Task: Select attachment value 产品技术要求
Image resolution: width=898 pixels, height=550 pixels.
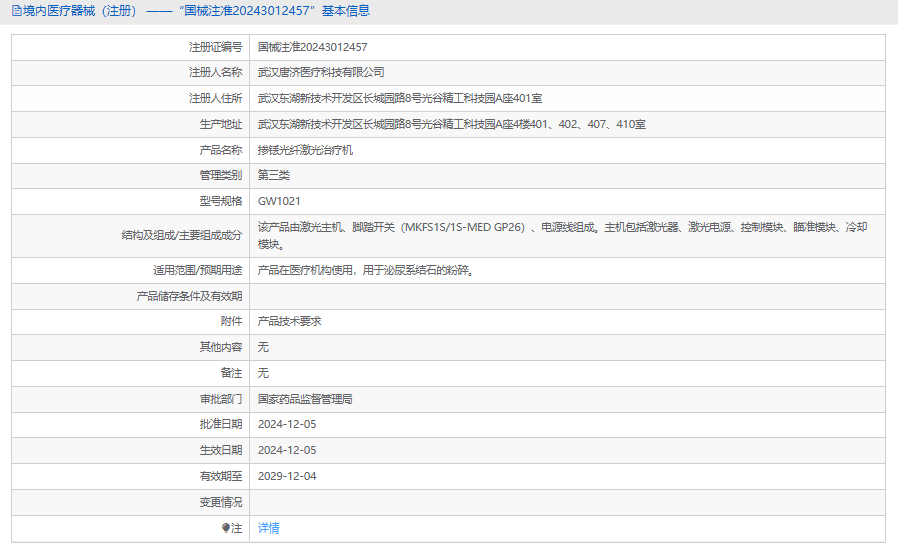Action: pos(289,321)
